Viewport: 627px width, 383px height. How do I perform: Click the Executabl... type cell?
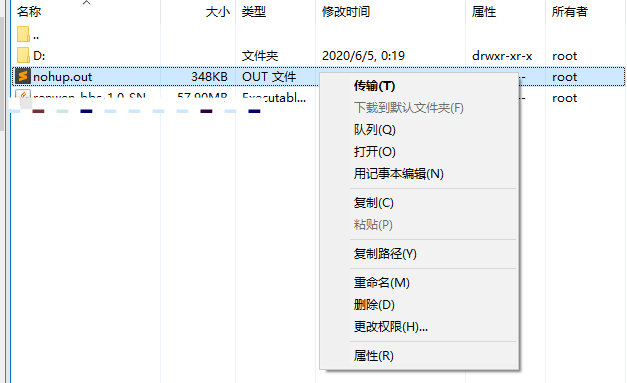(274, 97)
